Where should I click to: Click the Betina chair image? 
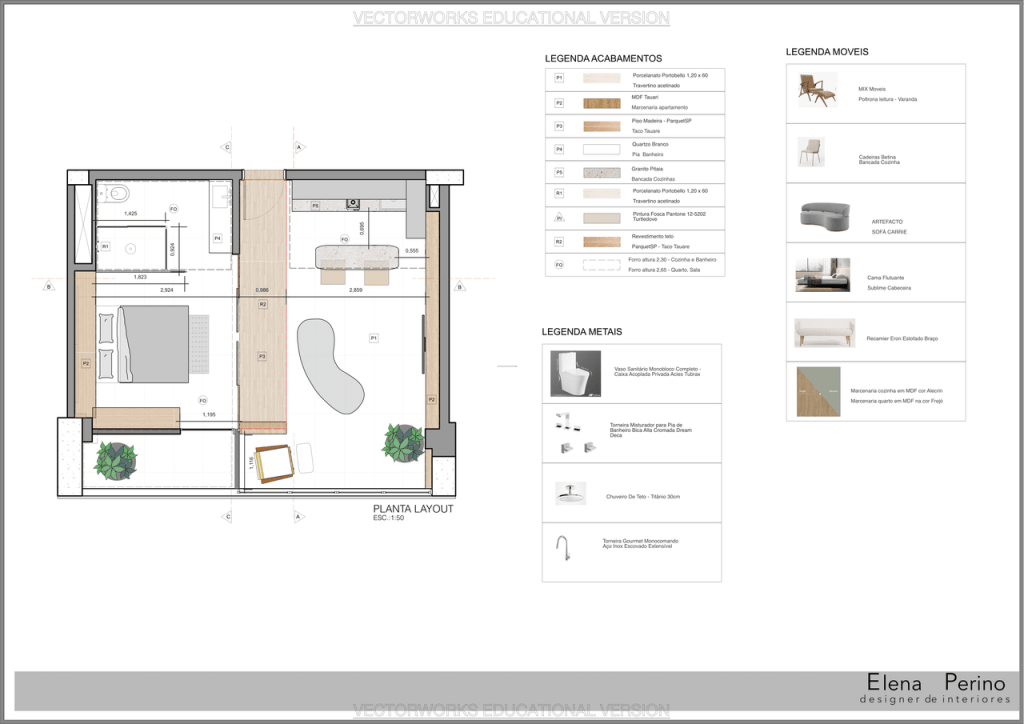(x=810, y=152)
